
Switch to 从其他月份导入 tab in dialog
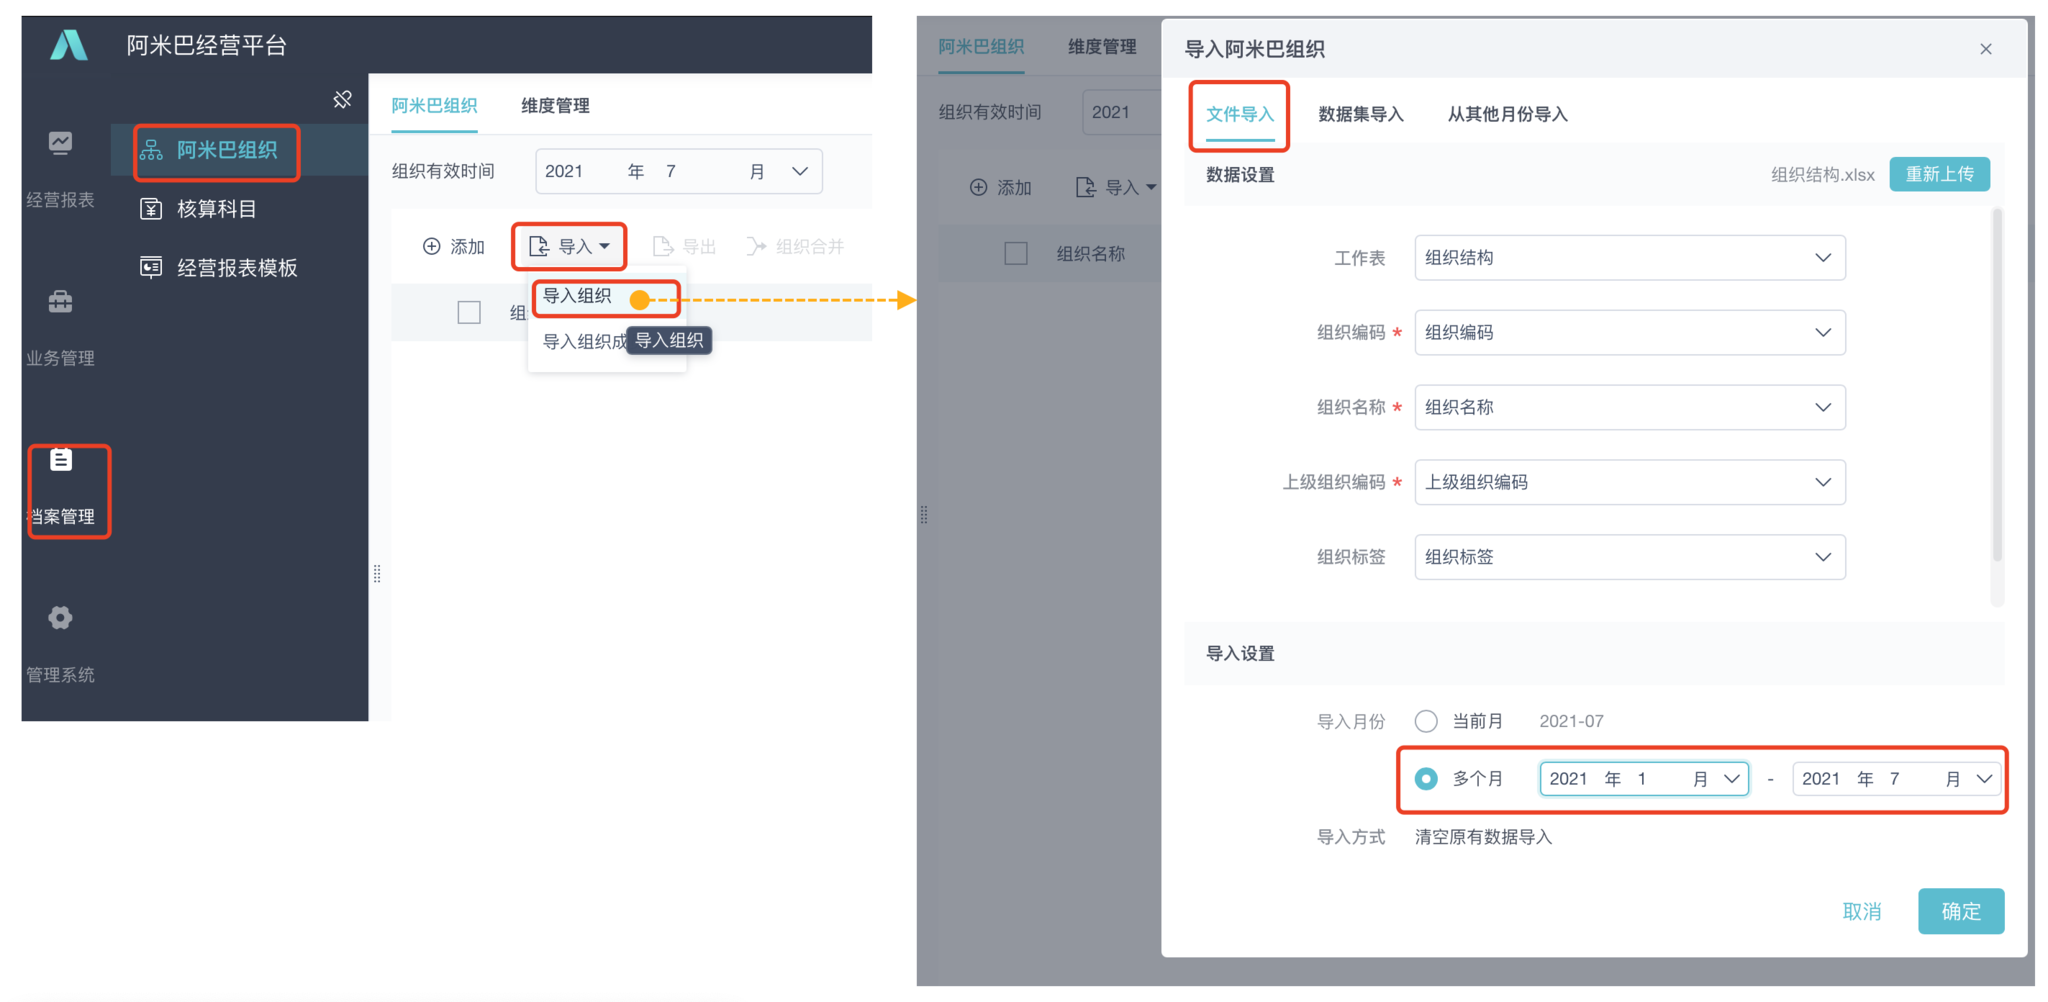(x=1507, y=114)
